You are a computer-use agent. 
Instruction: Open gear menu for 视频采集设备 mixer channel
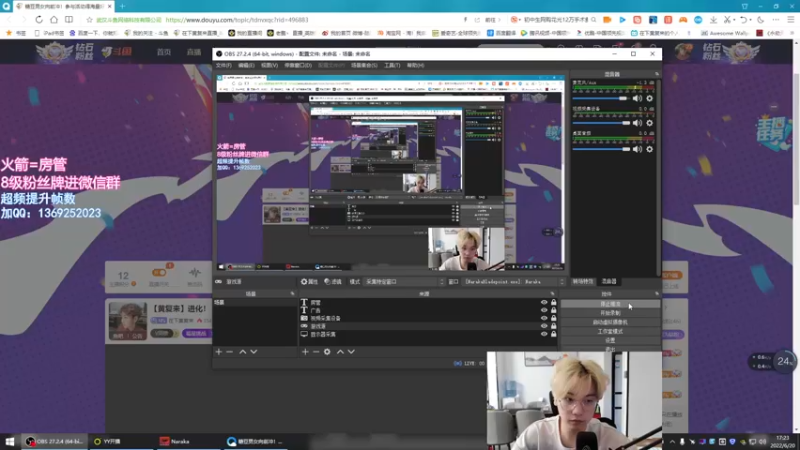pos(649,123)
